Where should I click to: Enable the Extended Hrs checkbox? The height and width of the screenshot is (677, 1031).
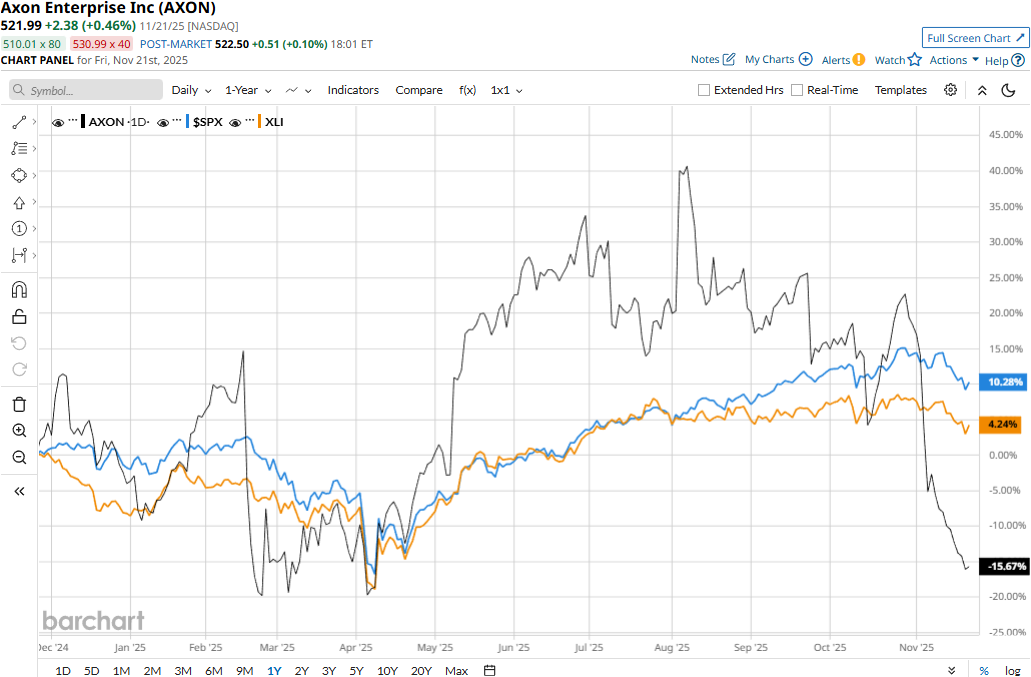[x=704, y=90]
